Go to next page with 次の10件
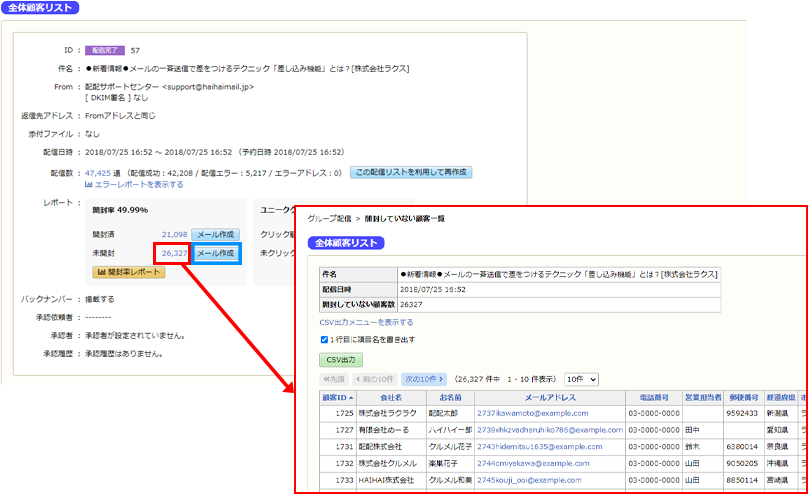This screenshot has height=494, width=808. [424, 379]
